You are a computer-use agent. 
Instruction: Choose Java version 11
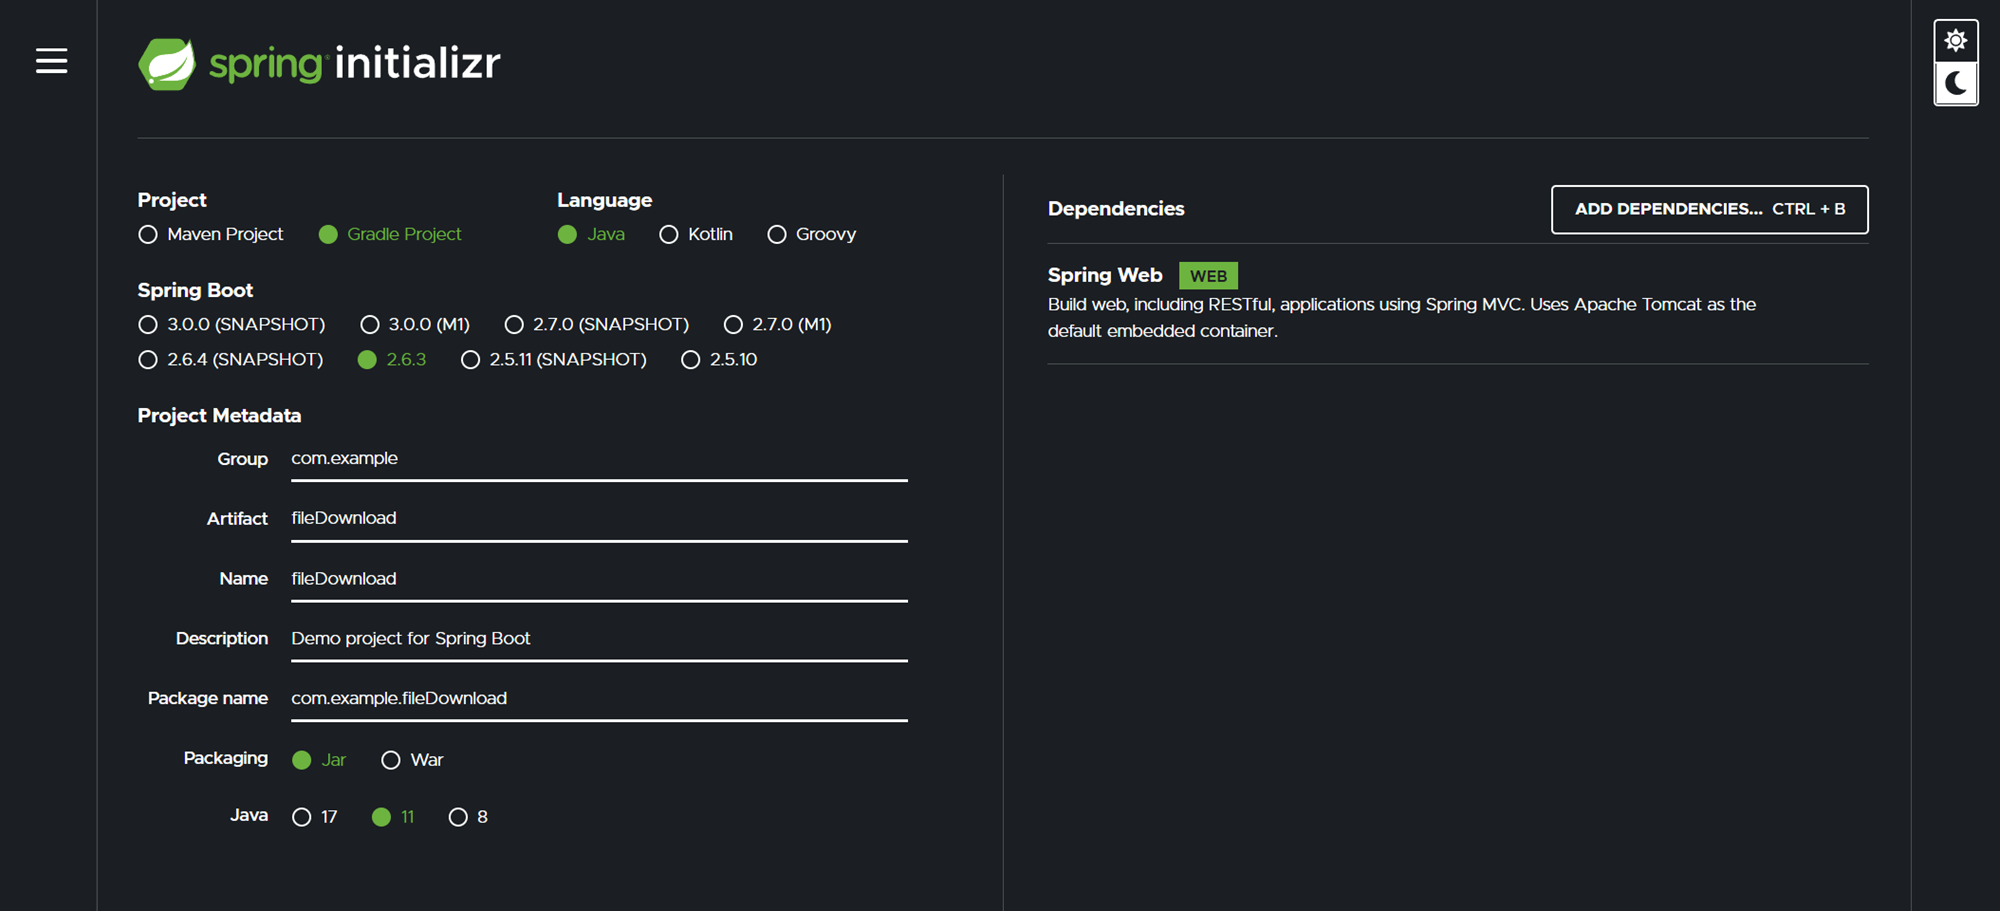point(393,817)
